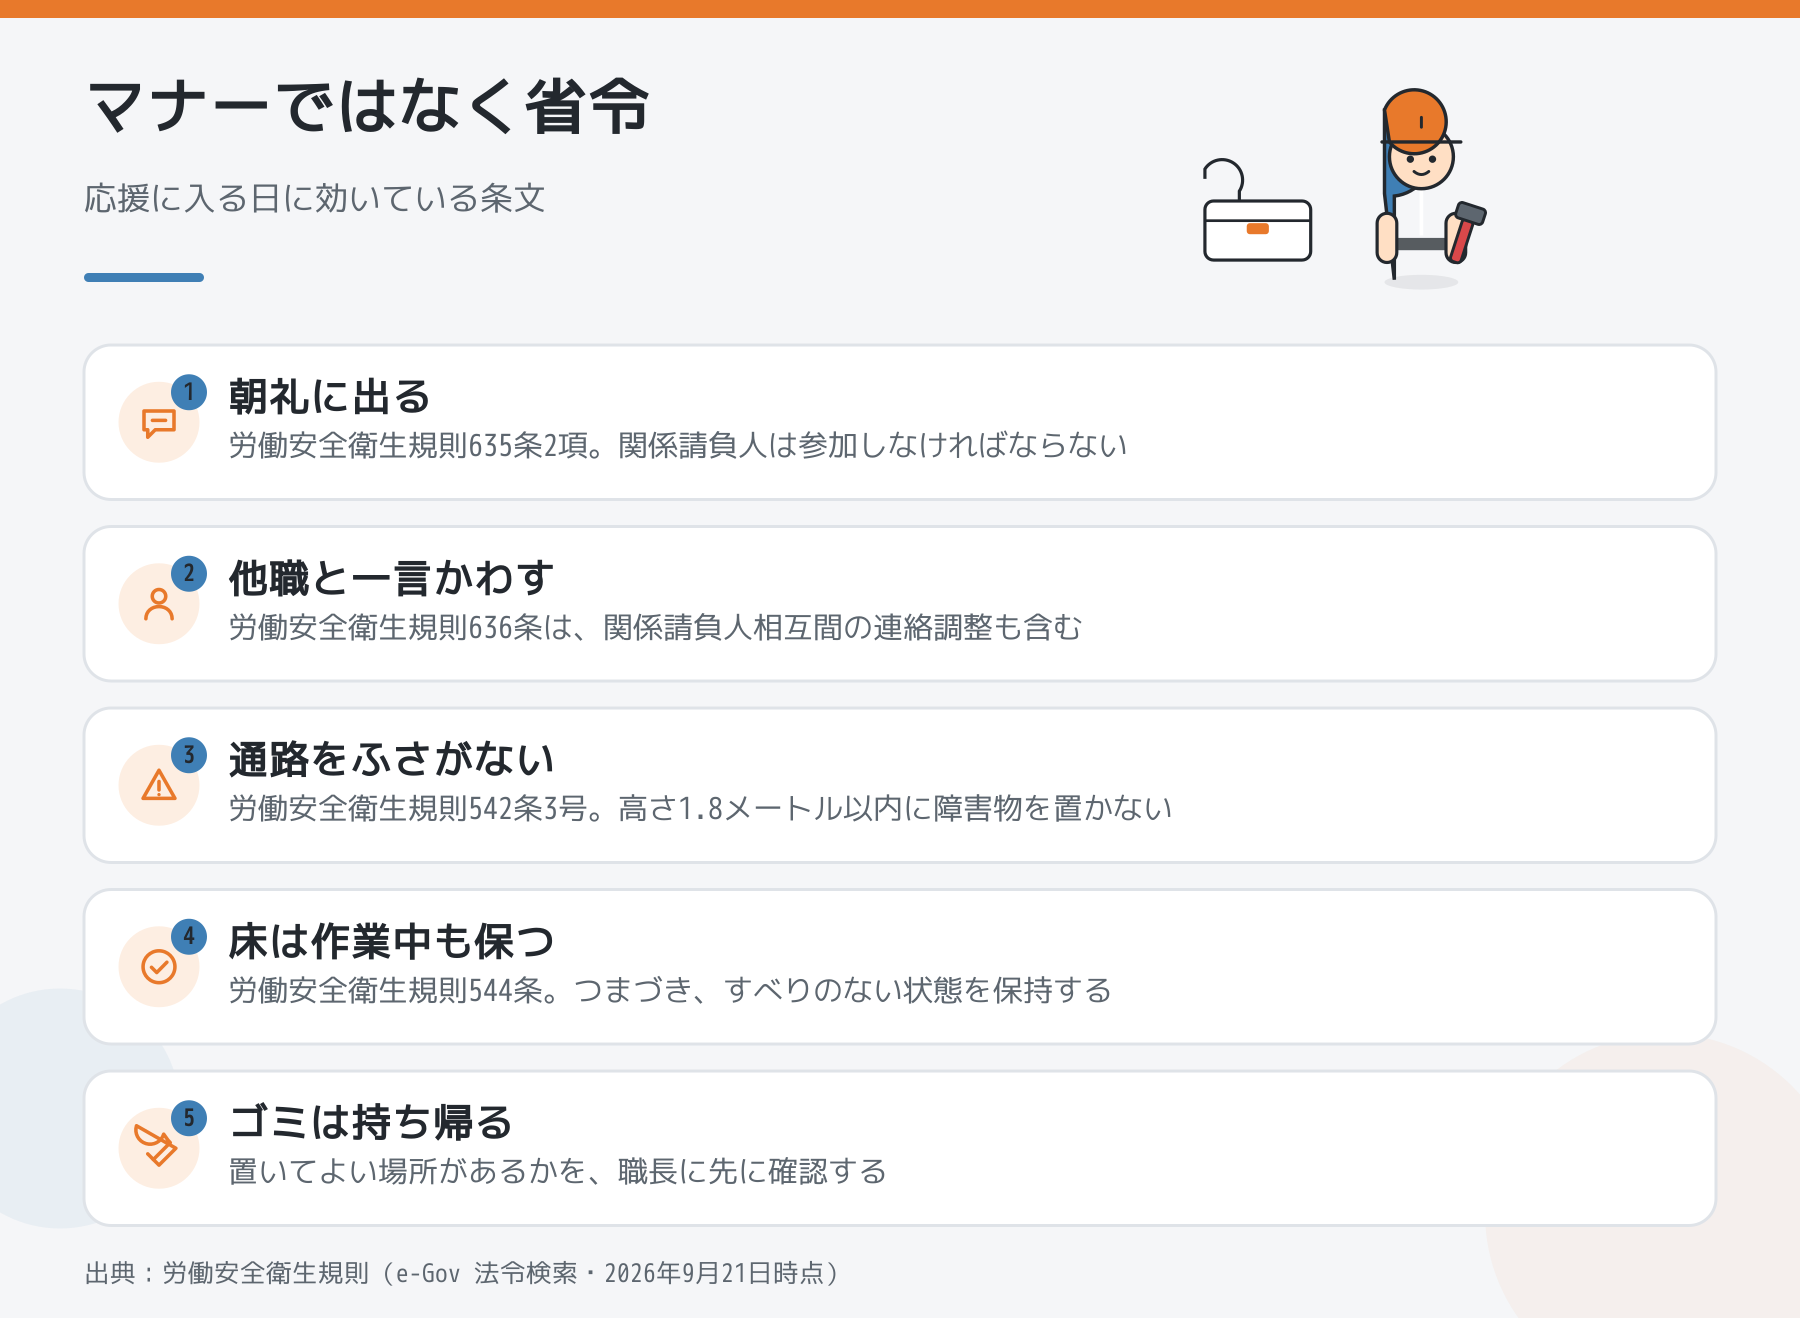Image resolution: width=1800 pixels, height=1318 pixels.
Task: Click the description citing 636条 連絡調整
Action: tap(655, 627)
